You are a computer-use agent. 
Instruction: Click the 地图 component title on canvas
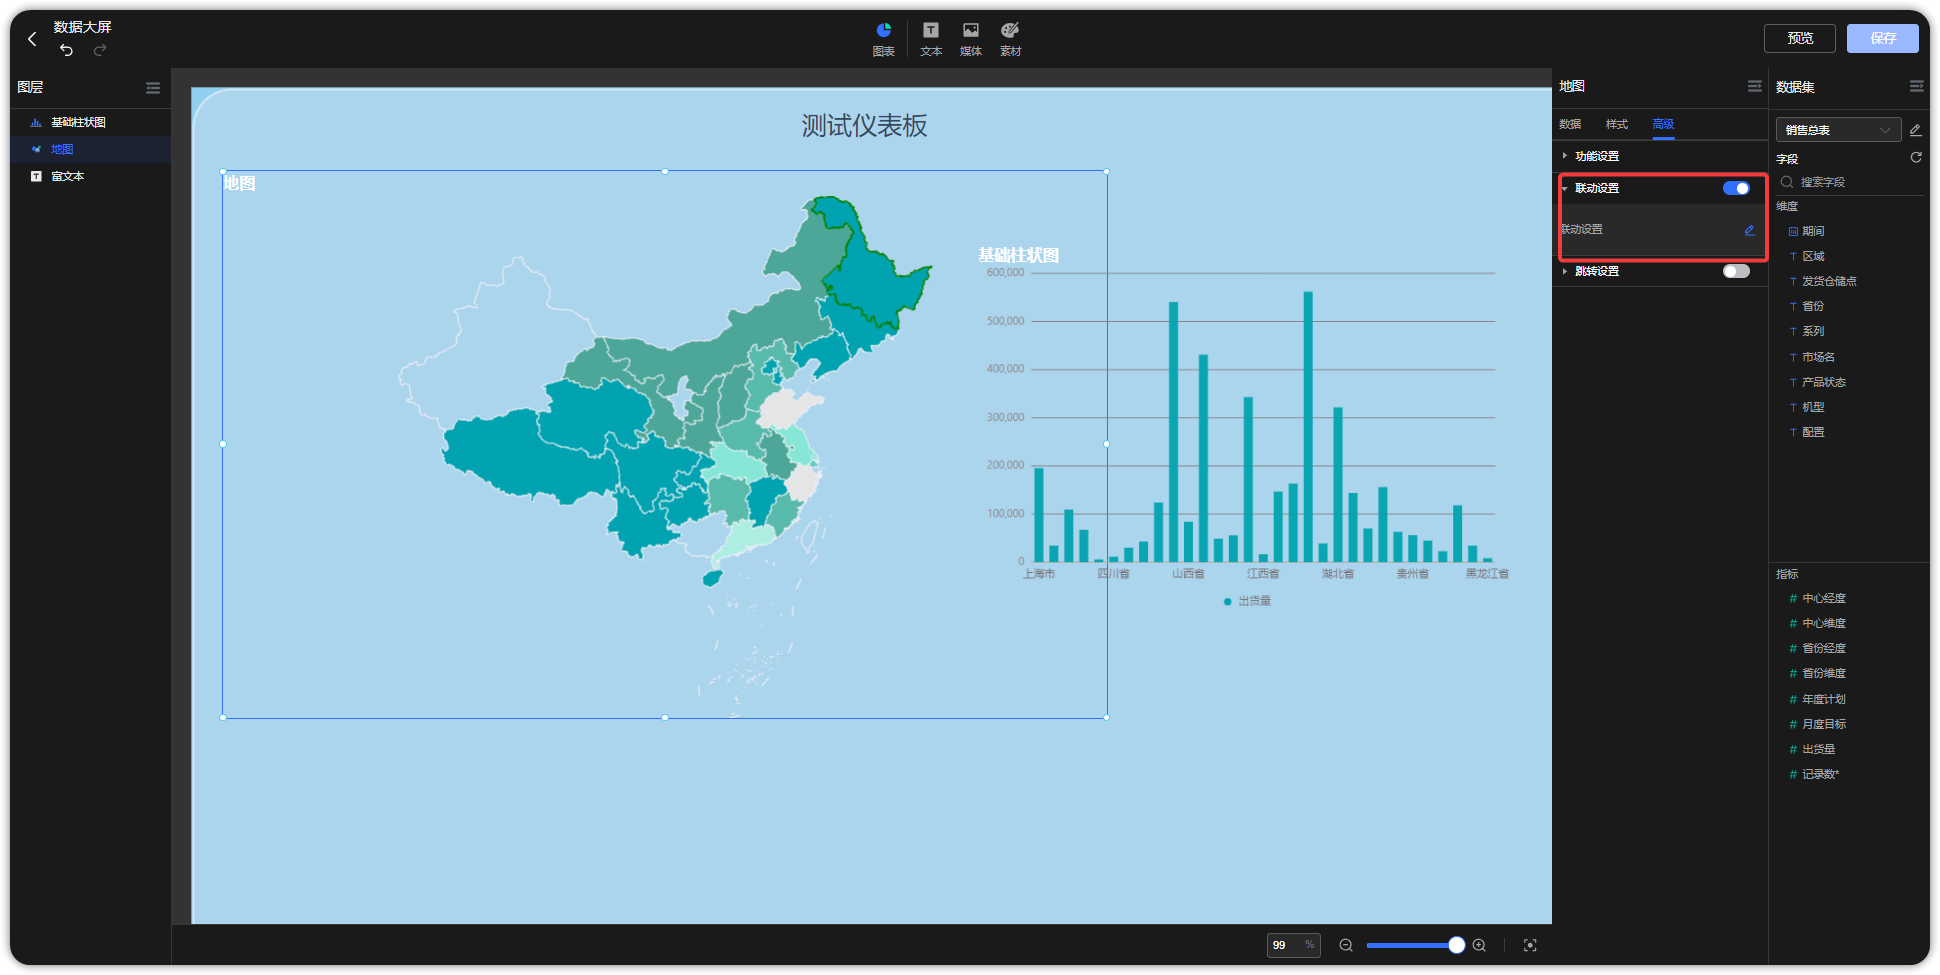coord(240,183)
